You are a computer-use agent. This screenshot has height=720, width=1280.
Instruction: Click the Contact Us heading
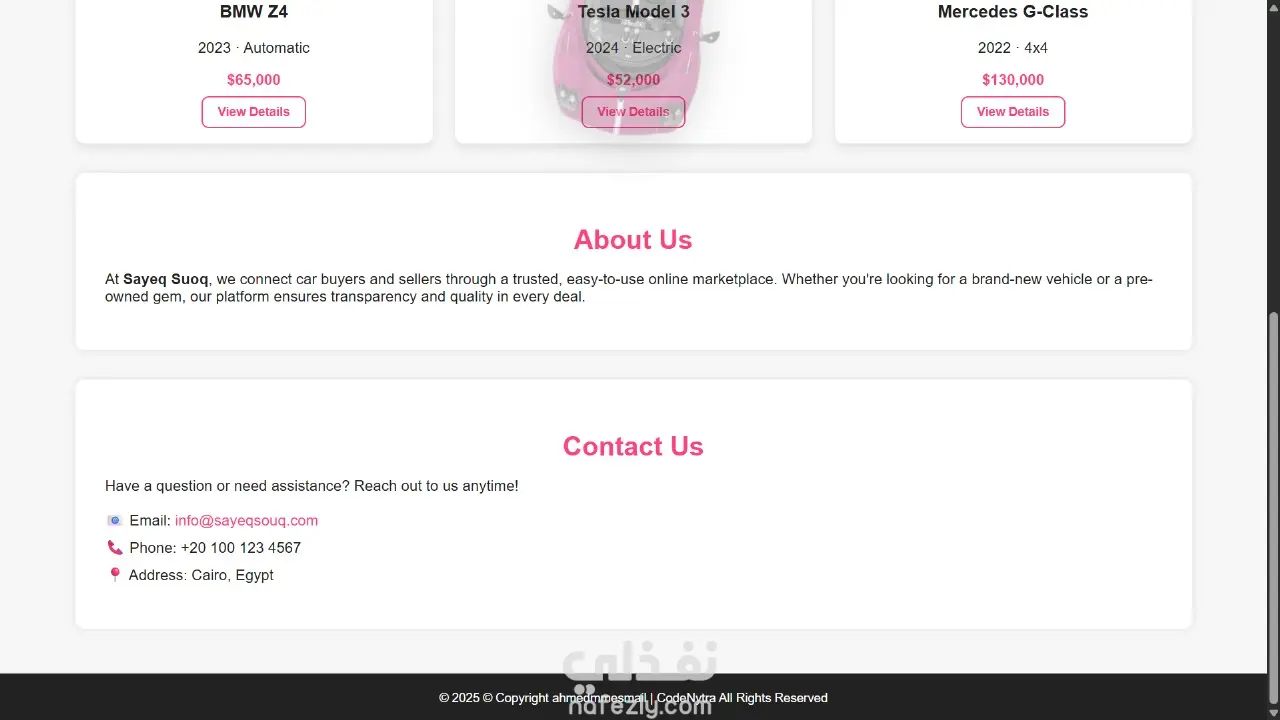(633, 446)
